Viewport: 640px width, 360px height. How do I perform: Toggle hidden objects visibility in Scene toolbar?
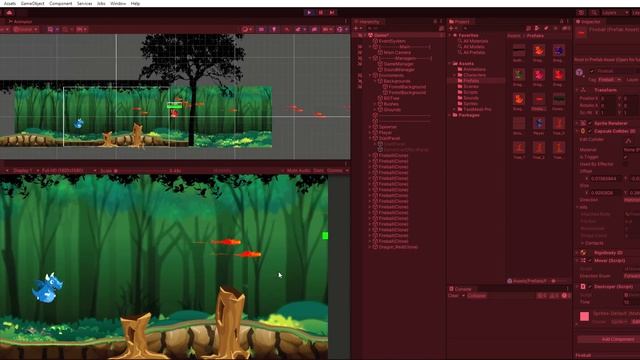(x=314, y=29)
